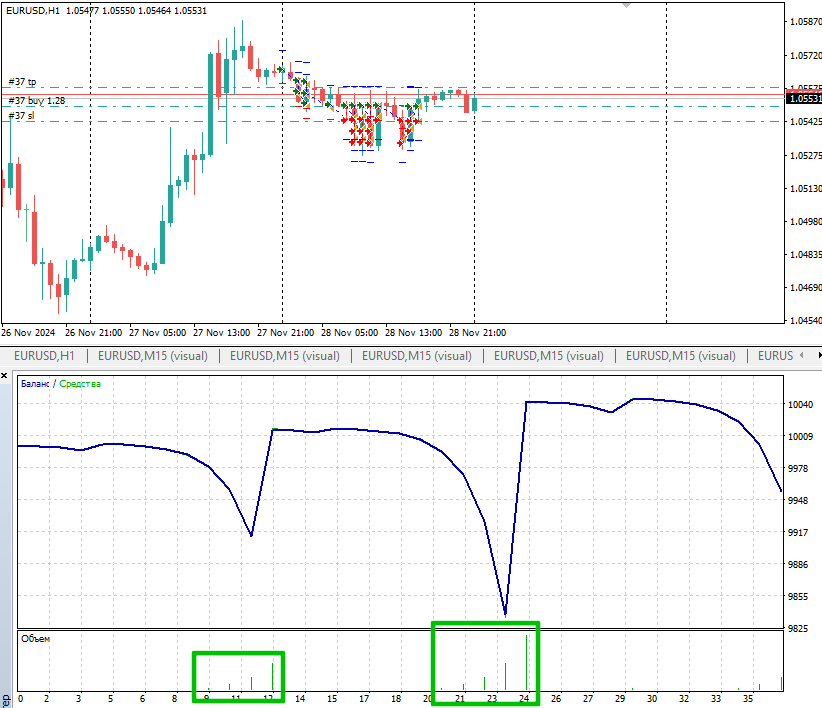Image resolution: width=822 pixels, height=708 pixels.
Task: Click the '28 Nov 21:00' time label
Action: click(x=478, y=333)
